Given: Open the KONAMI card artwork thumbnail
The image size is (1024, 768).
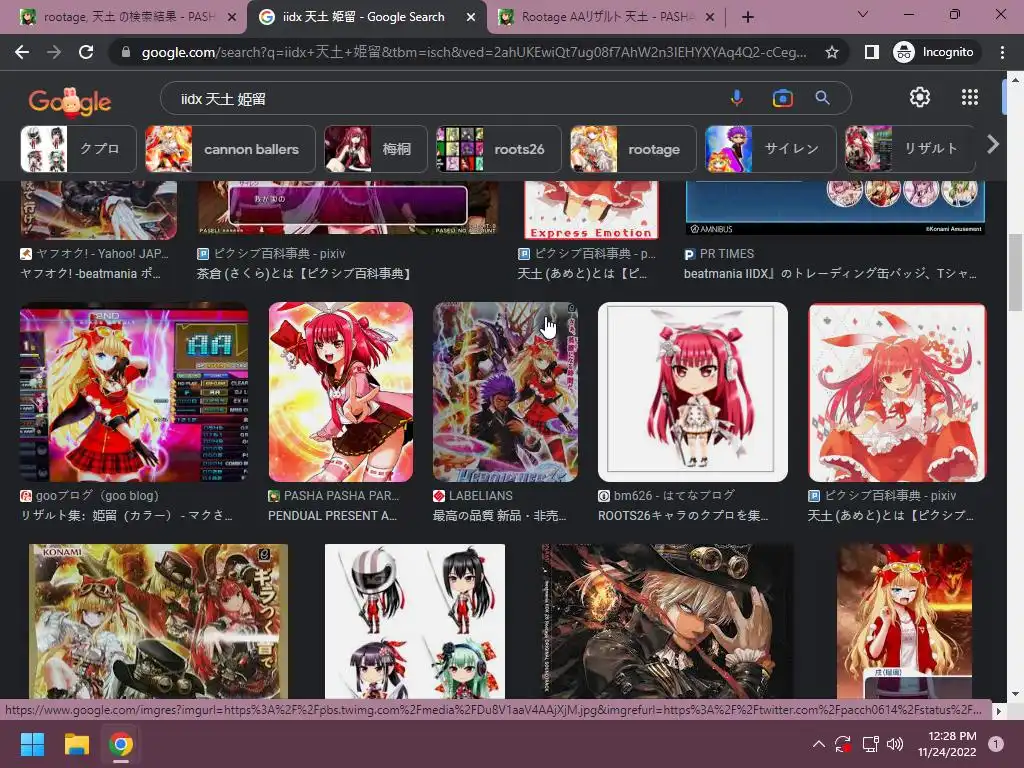Looking at the screenshot, I should tap(159, 621).
